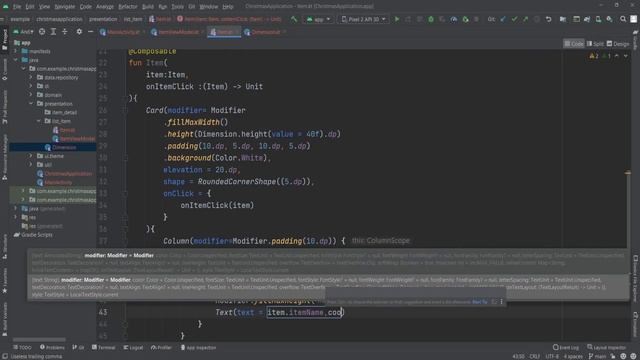The width and height of the screenshot is (640, 360).
Task: Open the Problems tool window
Action: point(52,347)
